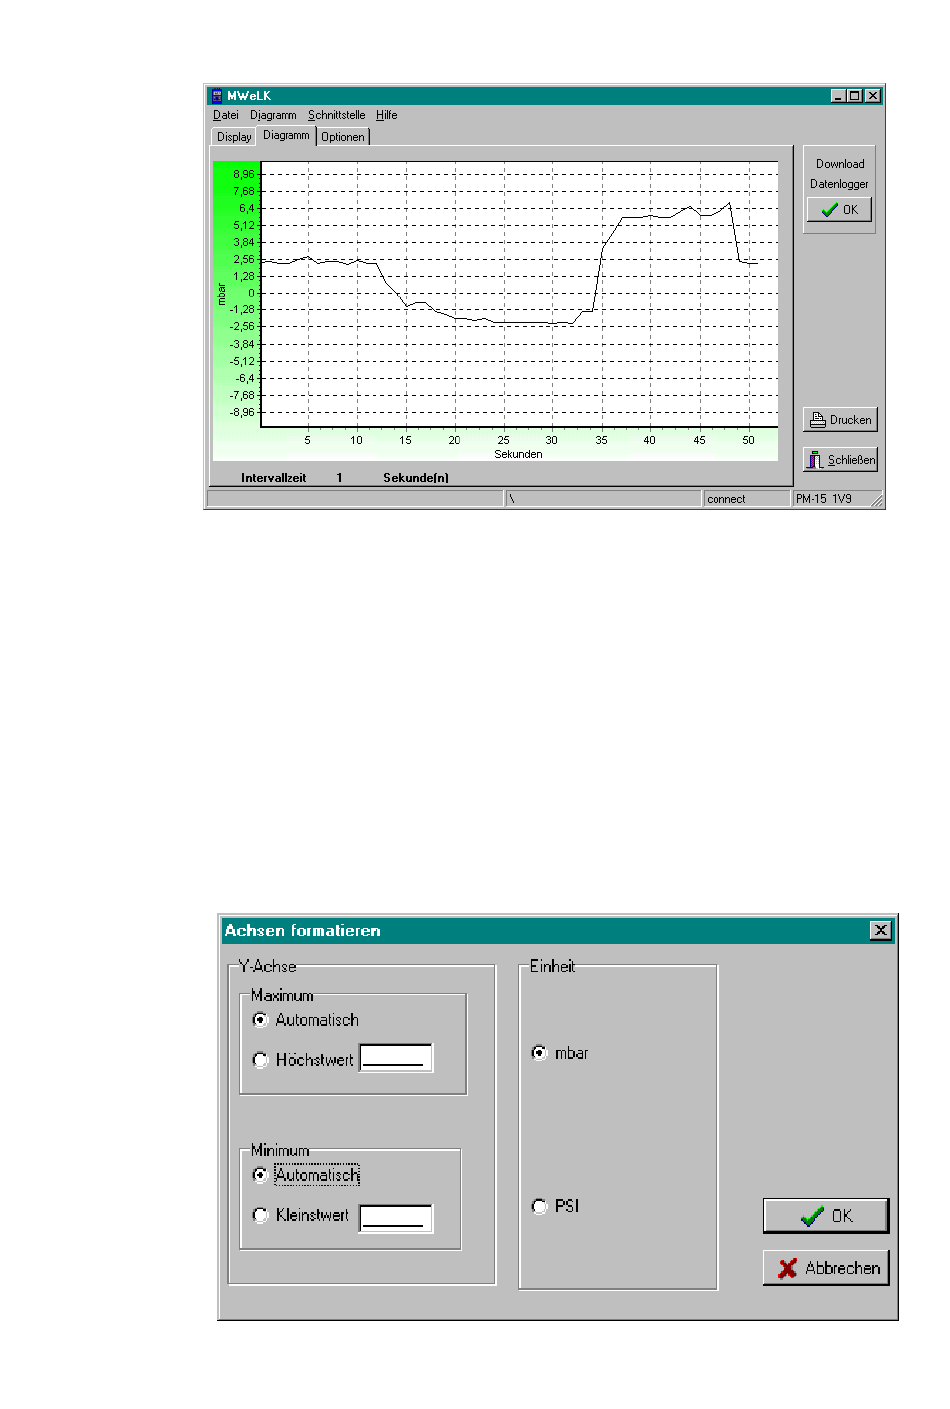Viewport: 950px width, 1409px height.
Task: Select the Kleinstwert radio option
Action: pyautogui.click(x=261, y=1215)
